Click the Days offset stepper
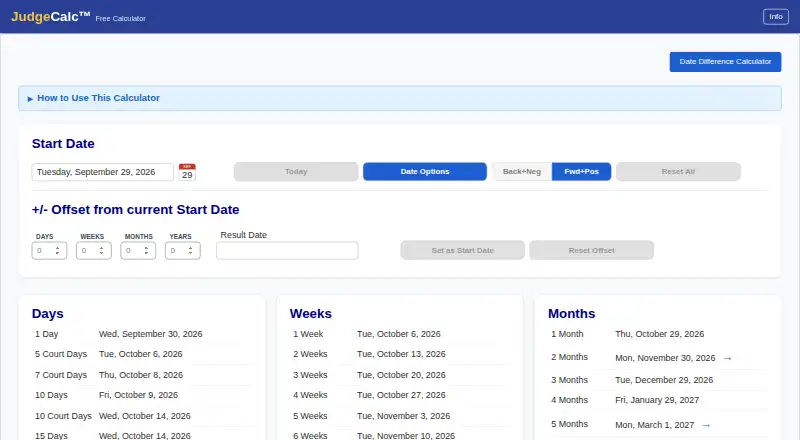This screenshot has width=800, height=440. 49,251
